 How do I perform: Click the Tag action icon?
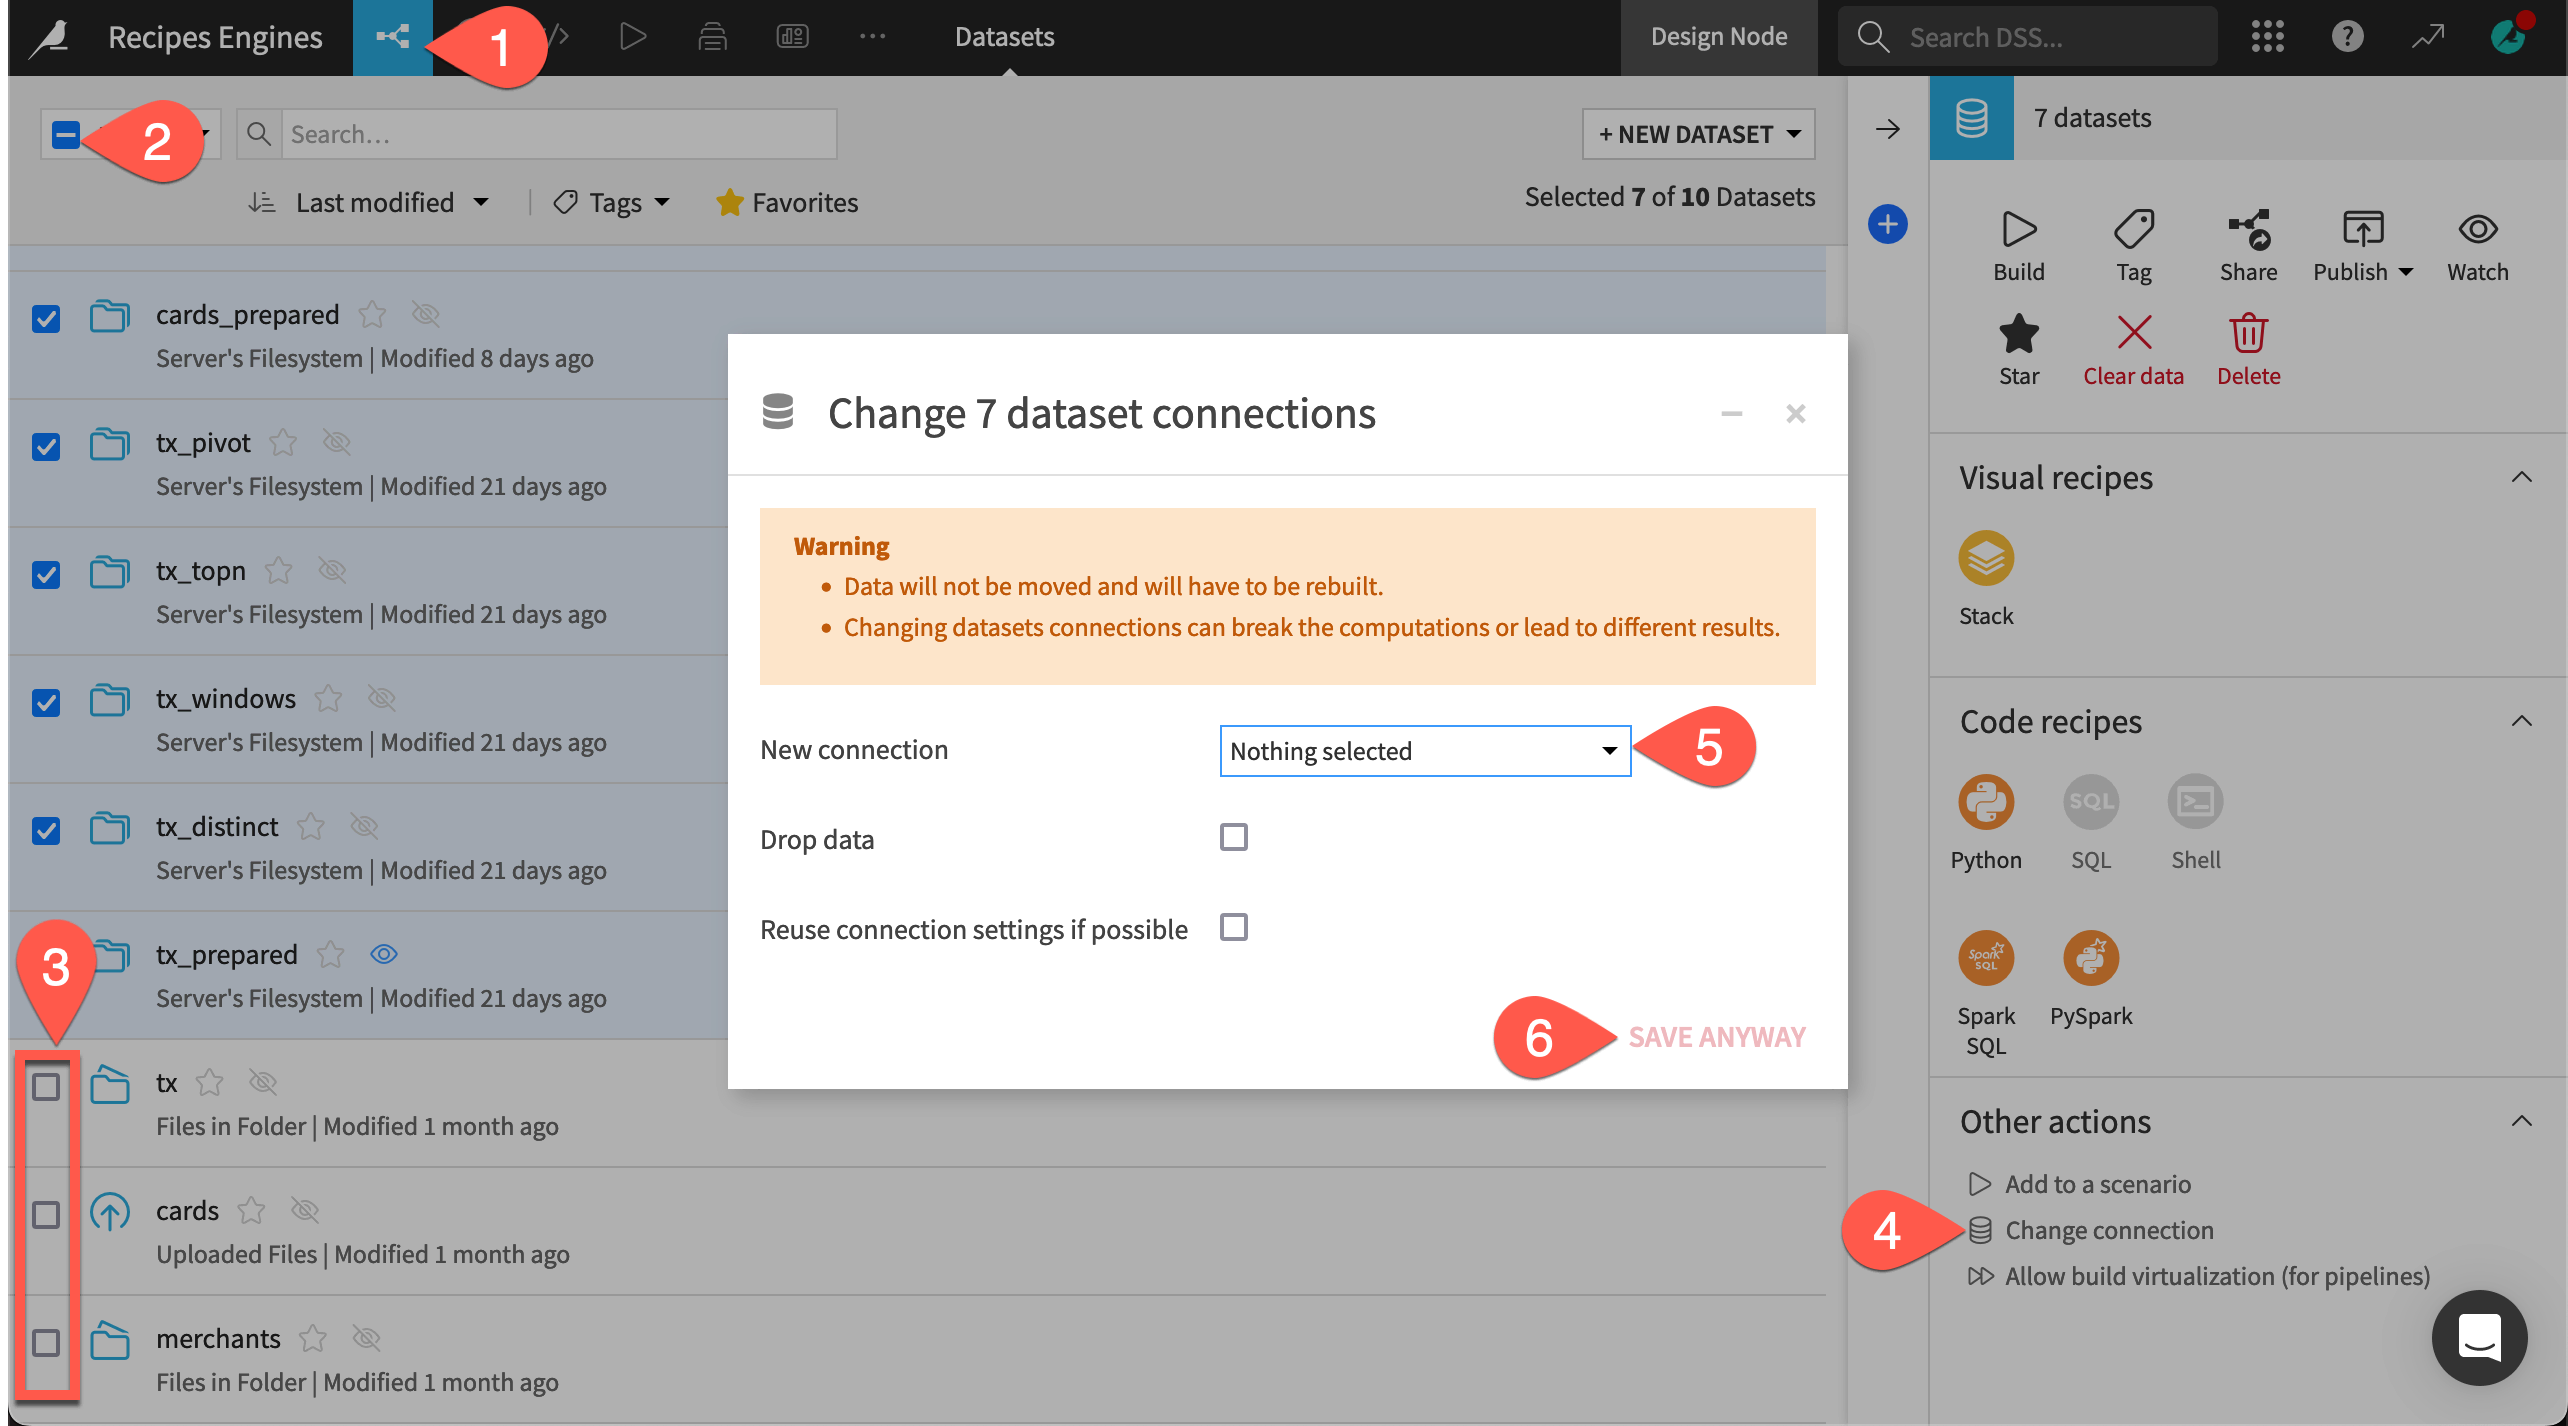tap(2133, 229)
